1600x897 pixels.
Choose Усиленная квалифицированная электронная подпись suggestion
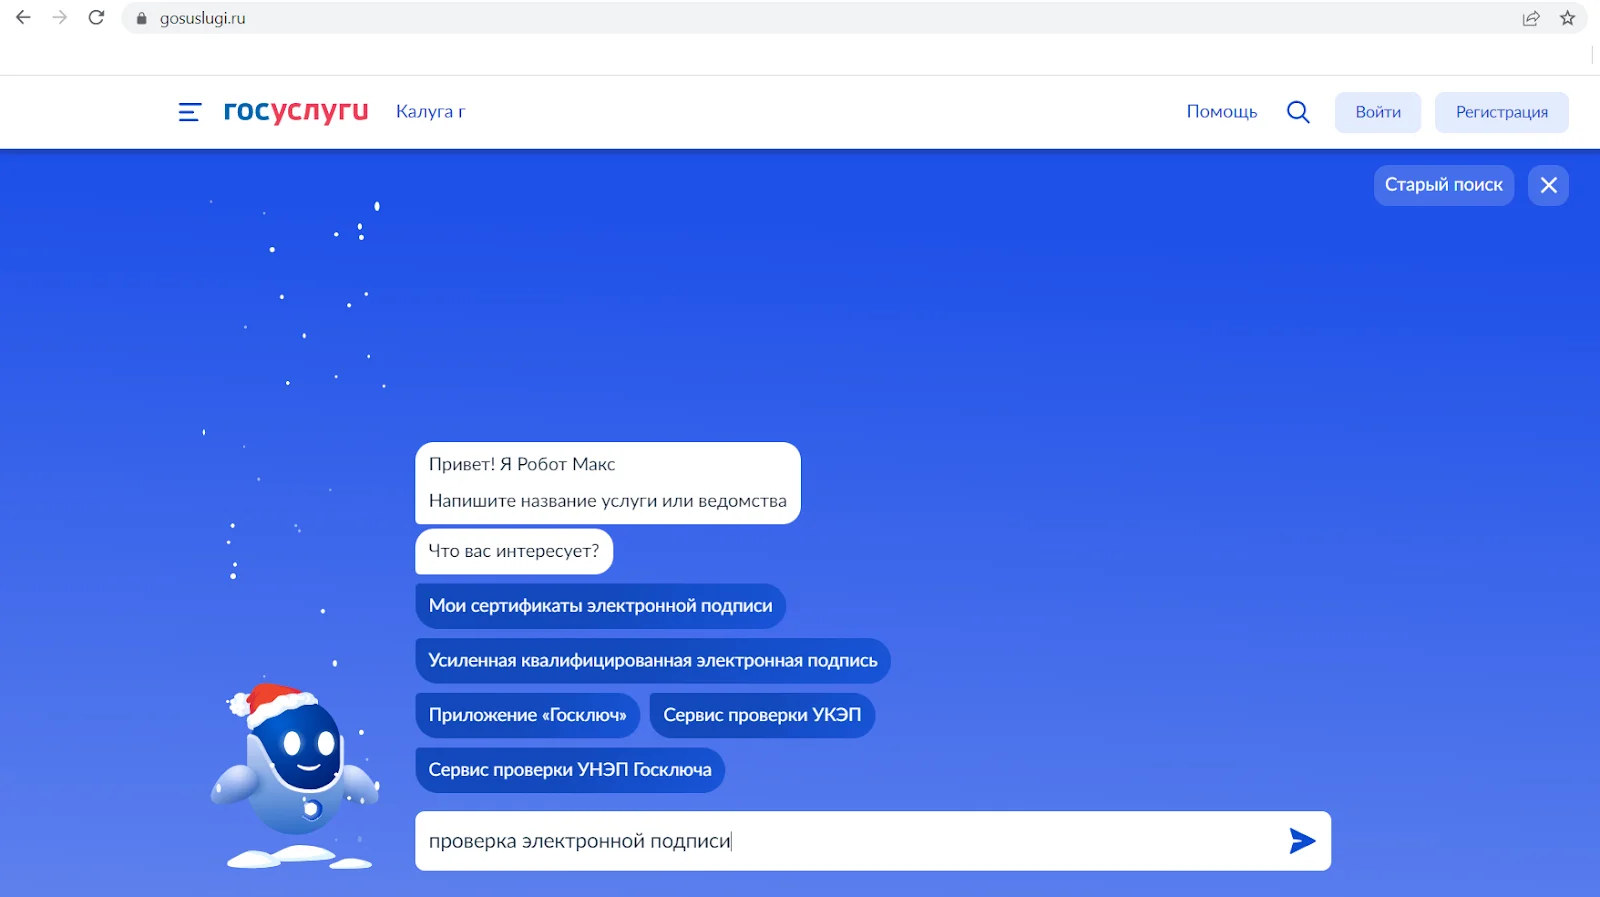[652, 661]
